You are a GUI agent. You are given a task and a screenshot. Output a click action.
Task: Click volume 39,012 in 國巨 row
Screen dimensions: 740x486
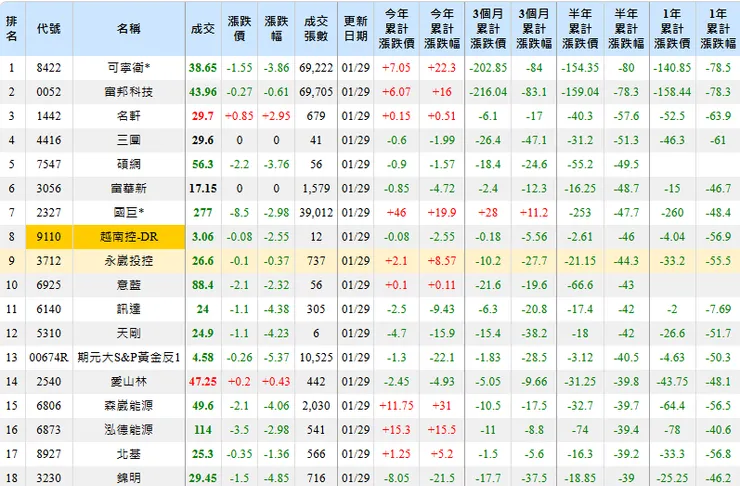click(316, 212)
